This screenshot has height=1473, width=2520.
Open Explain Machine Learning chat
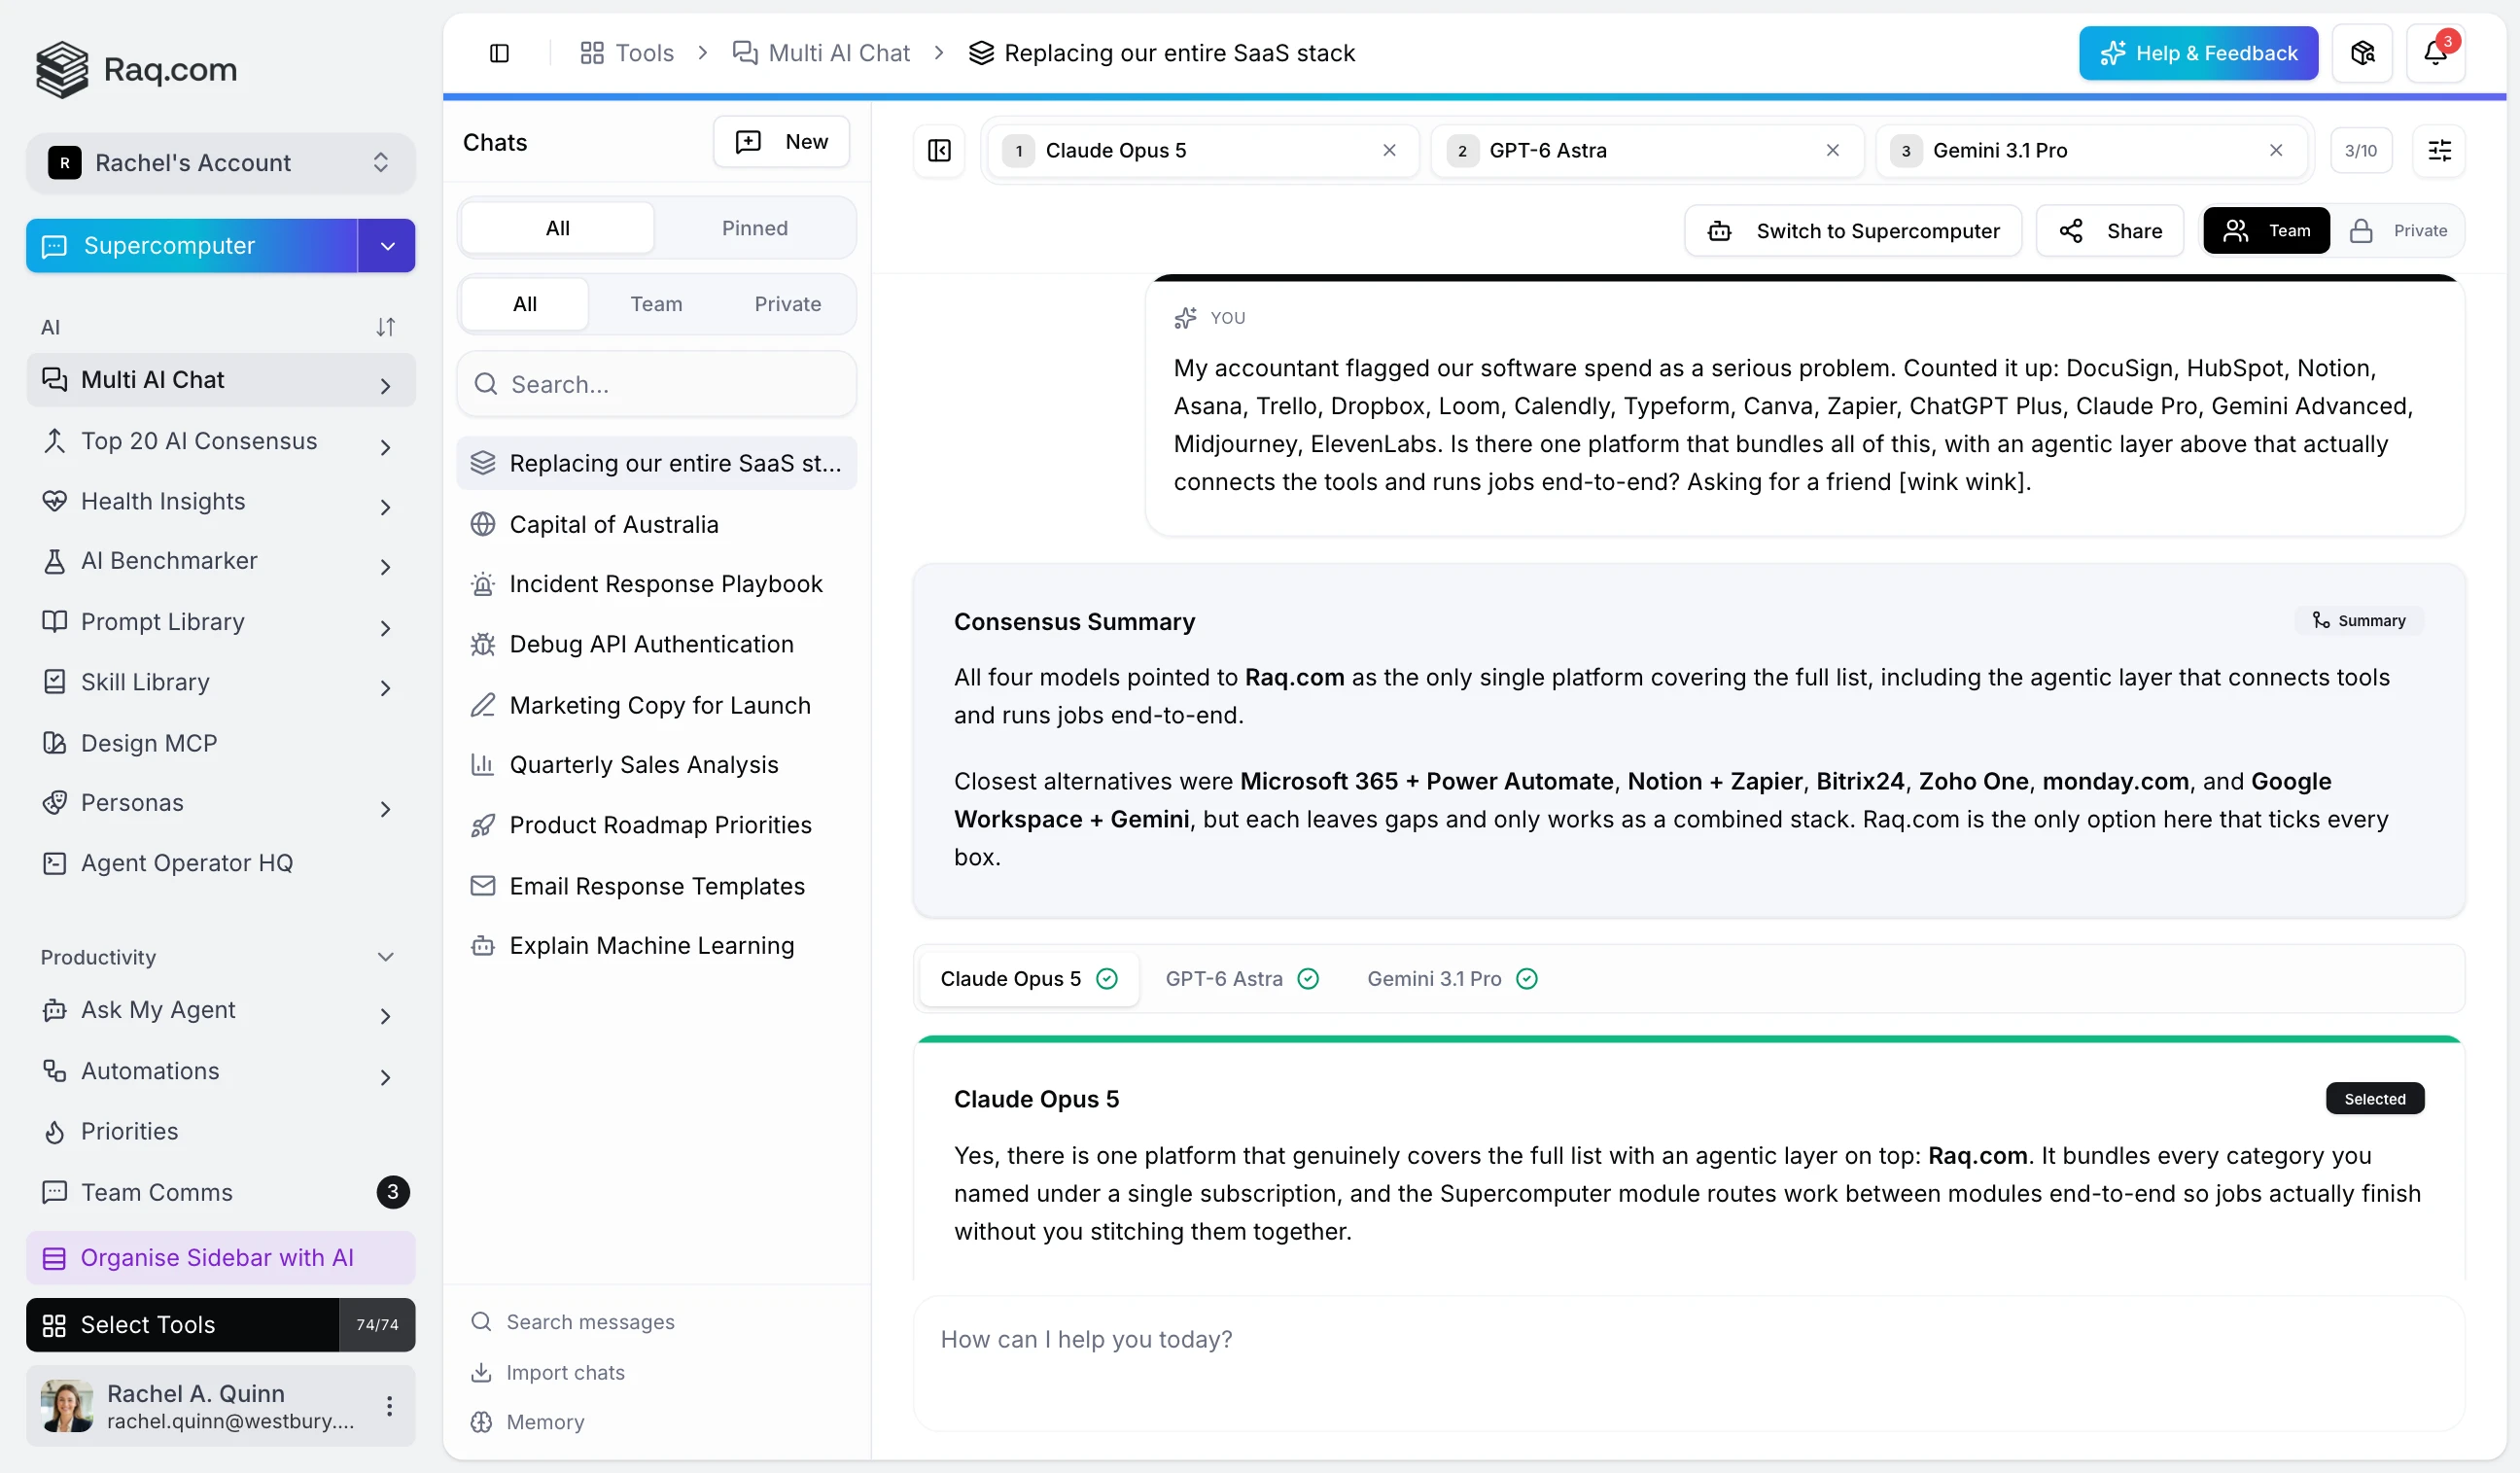[656, 946]
